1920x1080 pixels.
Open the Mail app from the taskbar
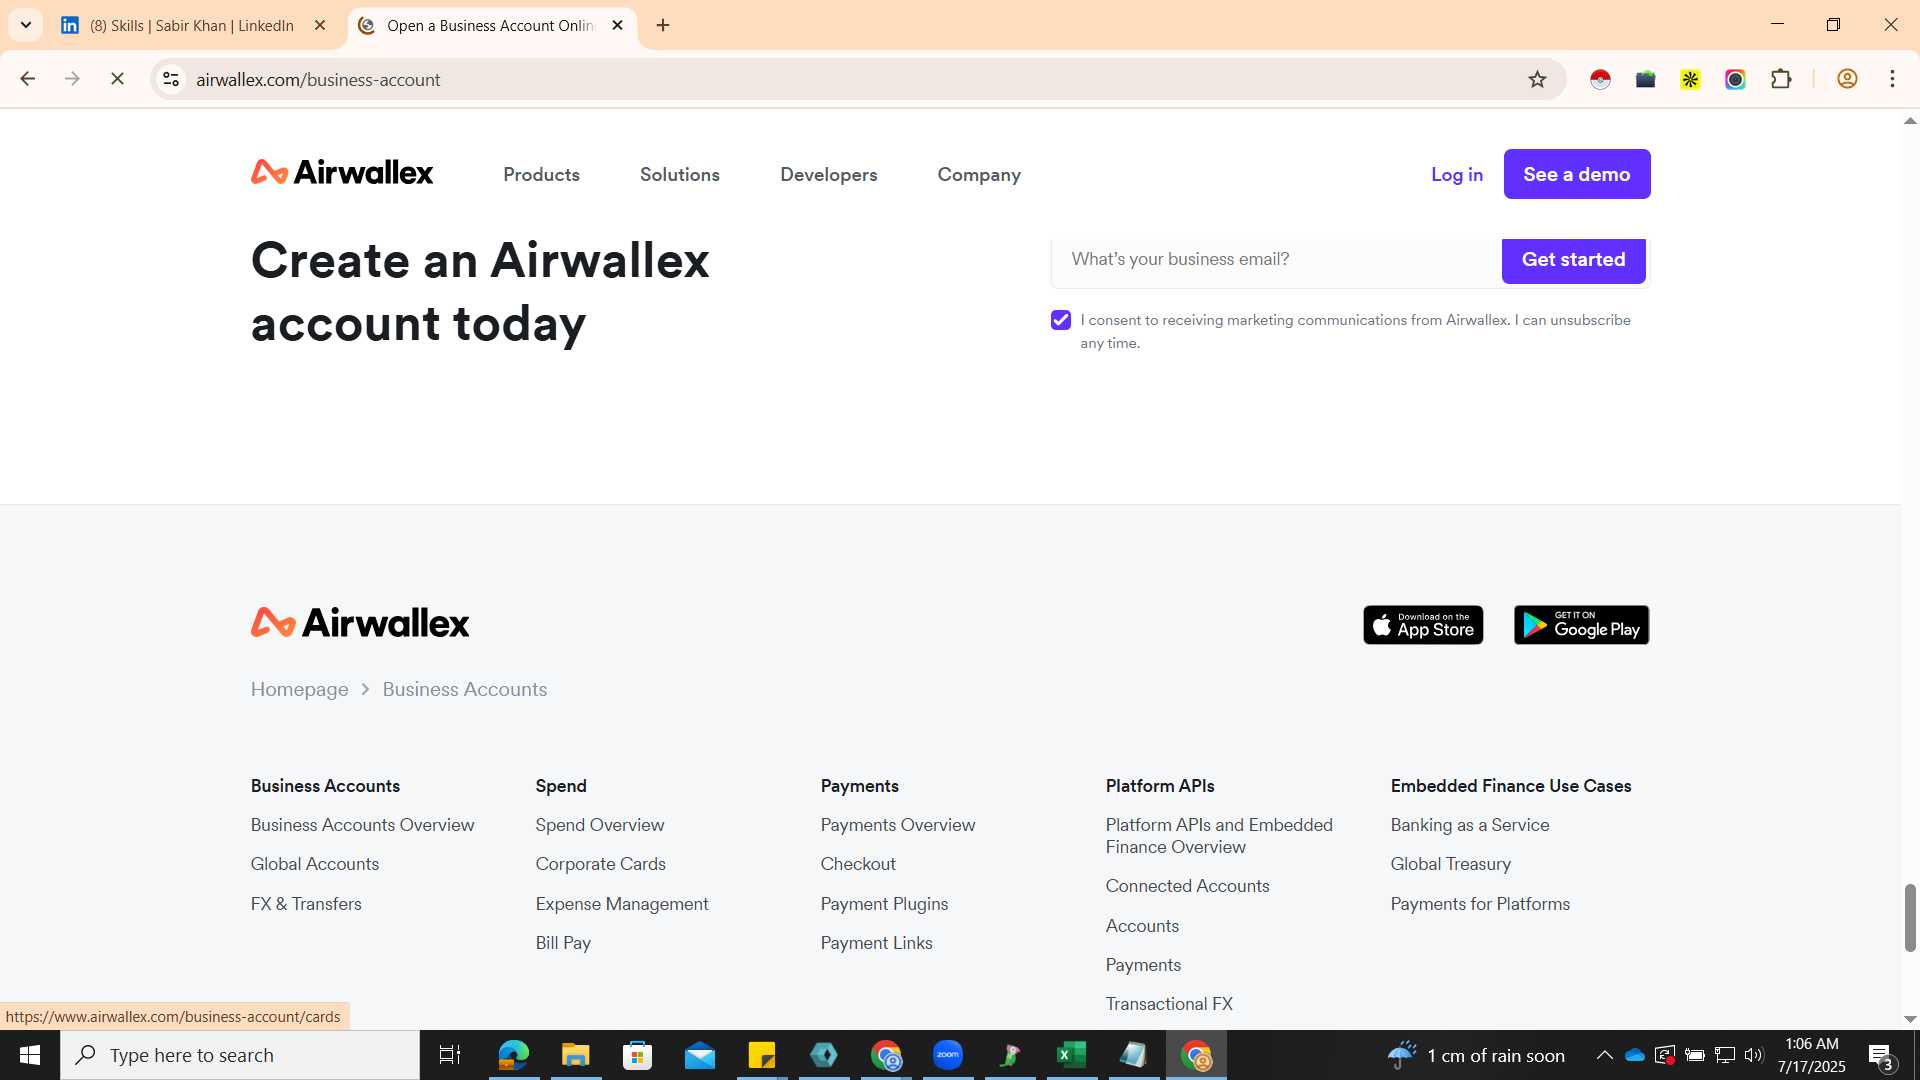pos(700,1055)
